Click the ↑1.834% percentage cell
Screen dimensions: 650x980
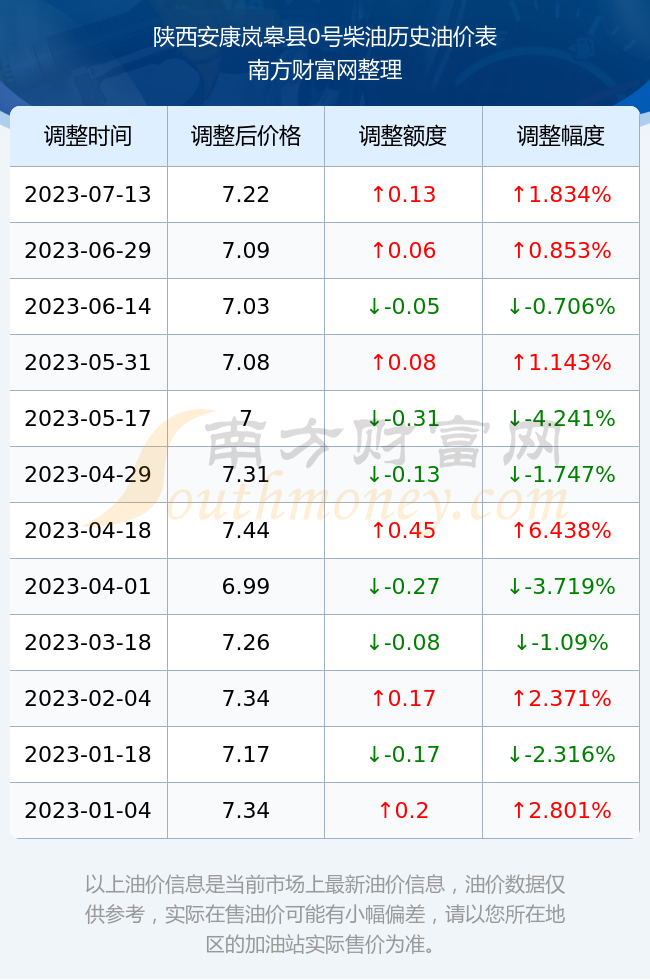561,194
